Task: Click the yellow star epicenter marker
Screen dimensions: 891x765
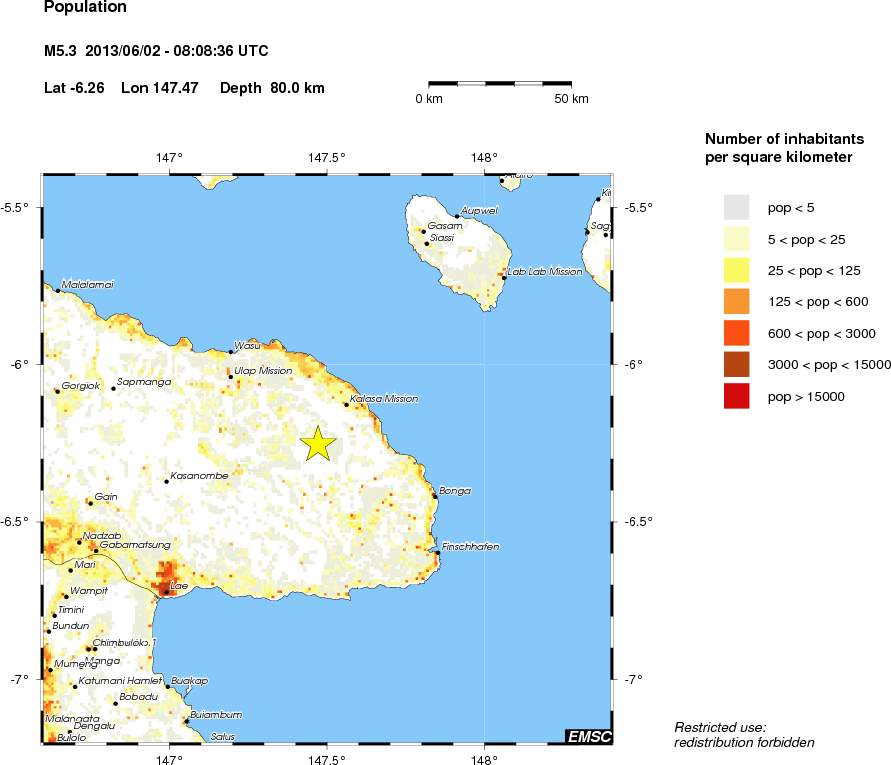Action: point(318,443)
